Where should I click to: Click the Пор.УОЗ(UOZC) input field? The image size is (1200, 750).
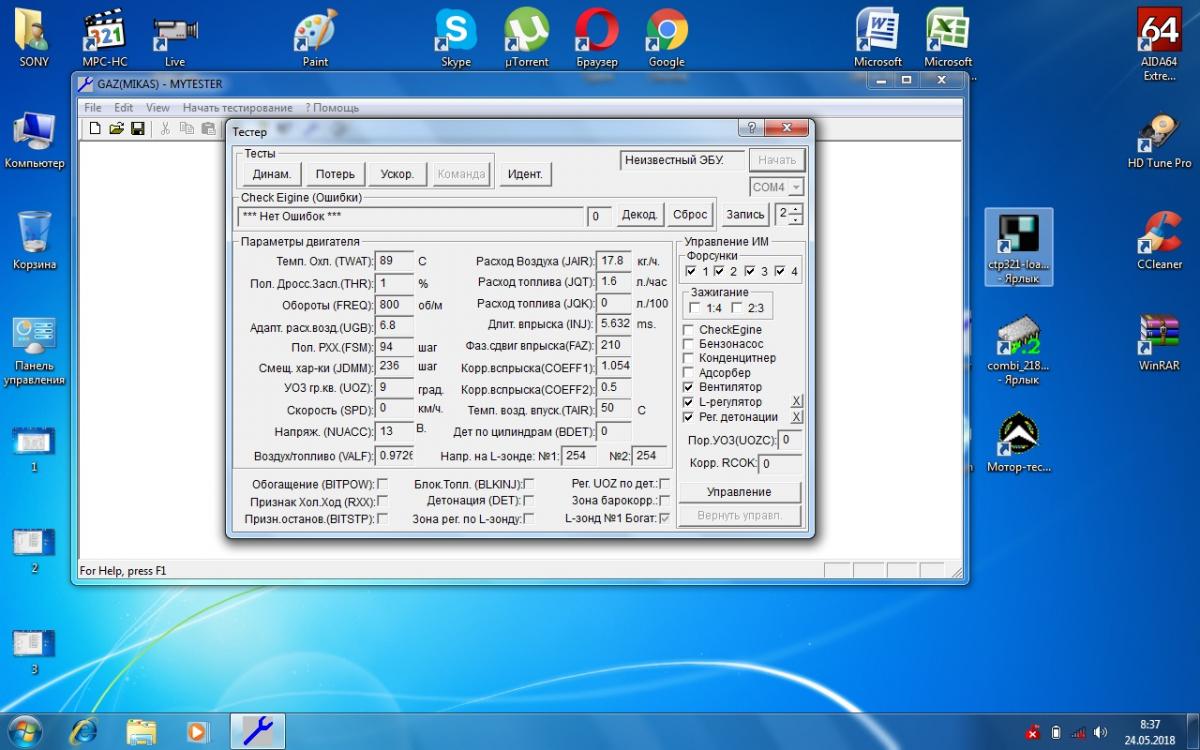point(790,440)
